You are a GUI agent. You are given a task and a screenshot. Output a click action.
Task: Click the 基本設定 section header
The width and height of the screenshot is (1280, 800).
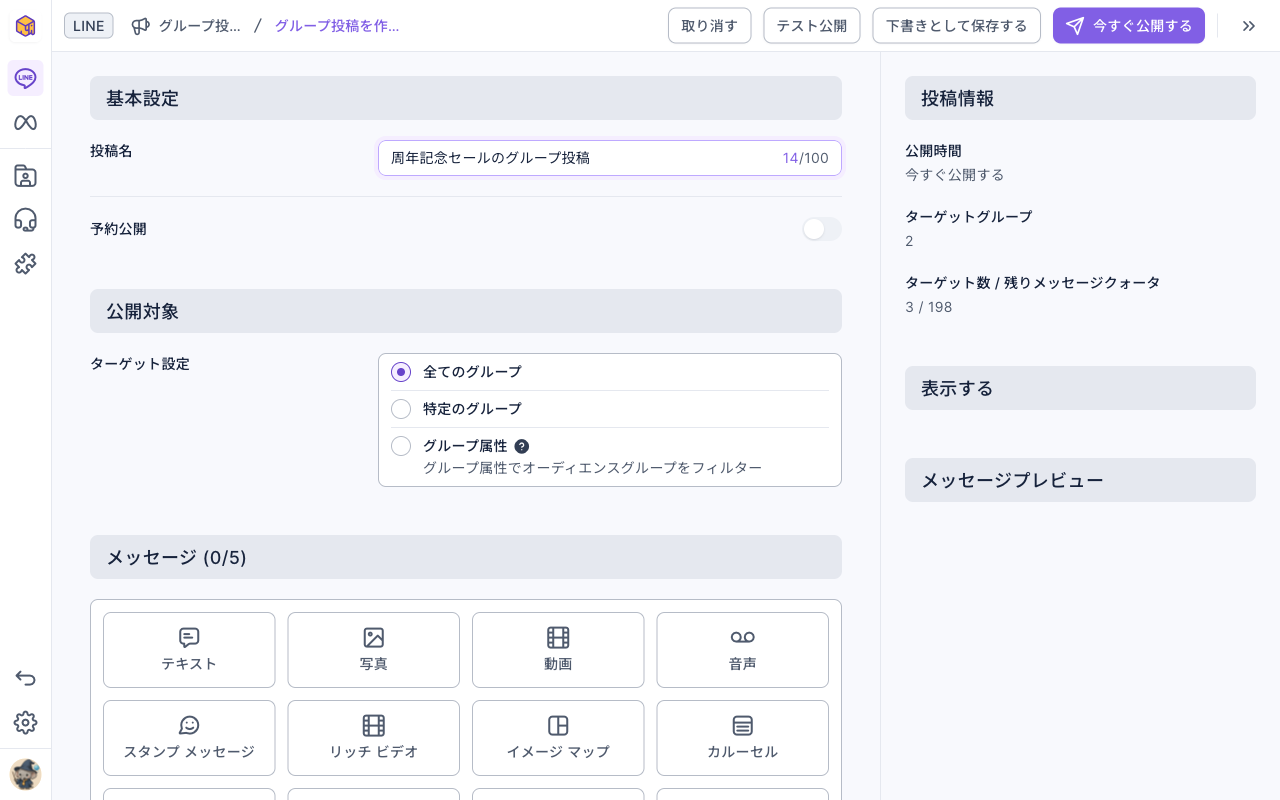466,98
